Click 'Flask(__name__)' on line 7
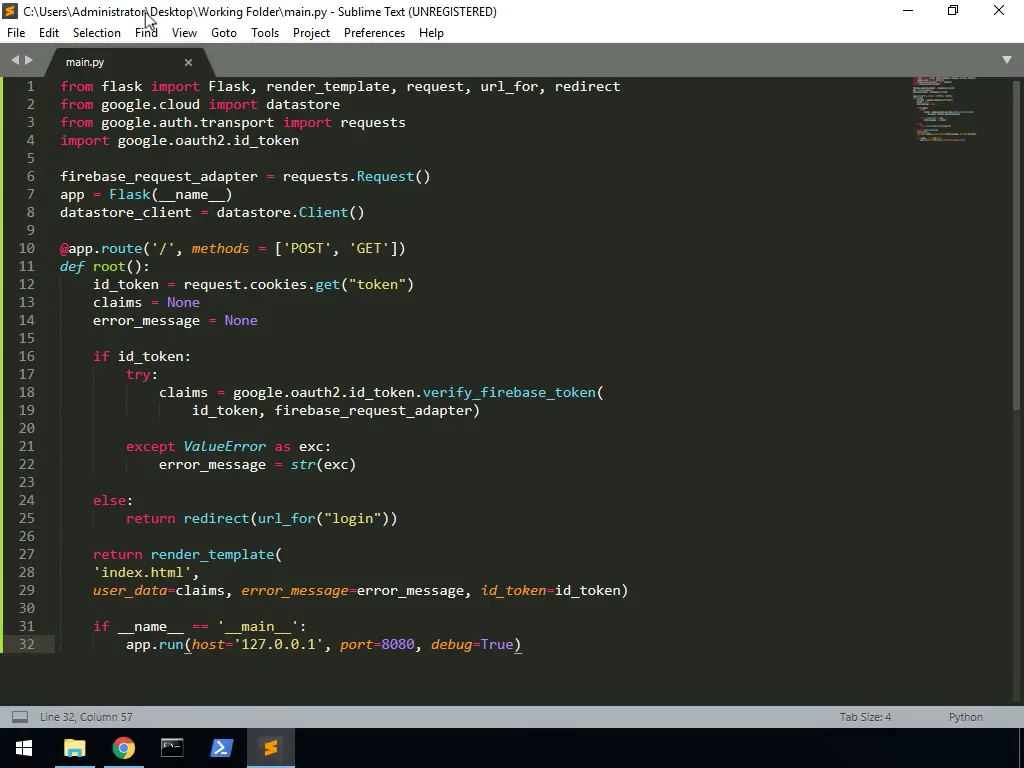The height and width of the screenshot is (768, 1024). click(170, 195)
